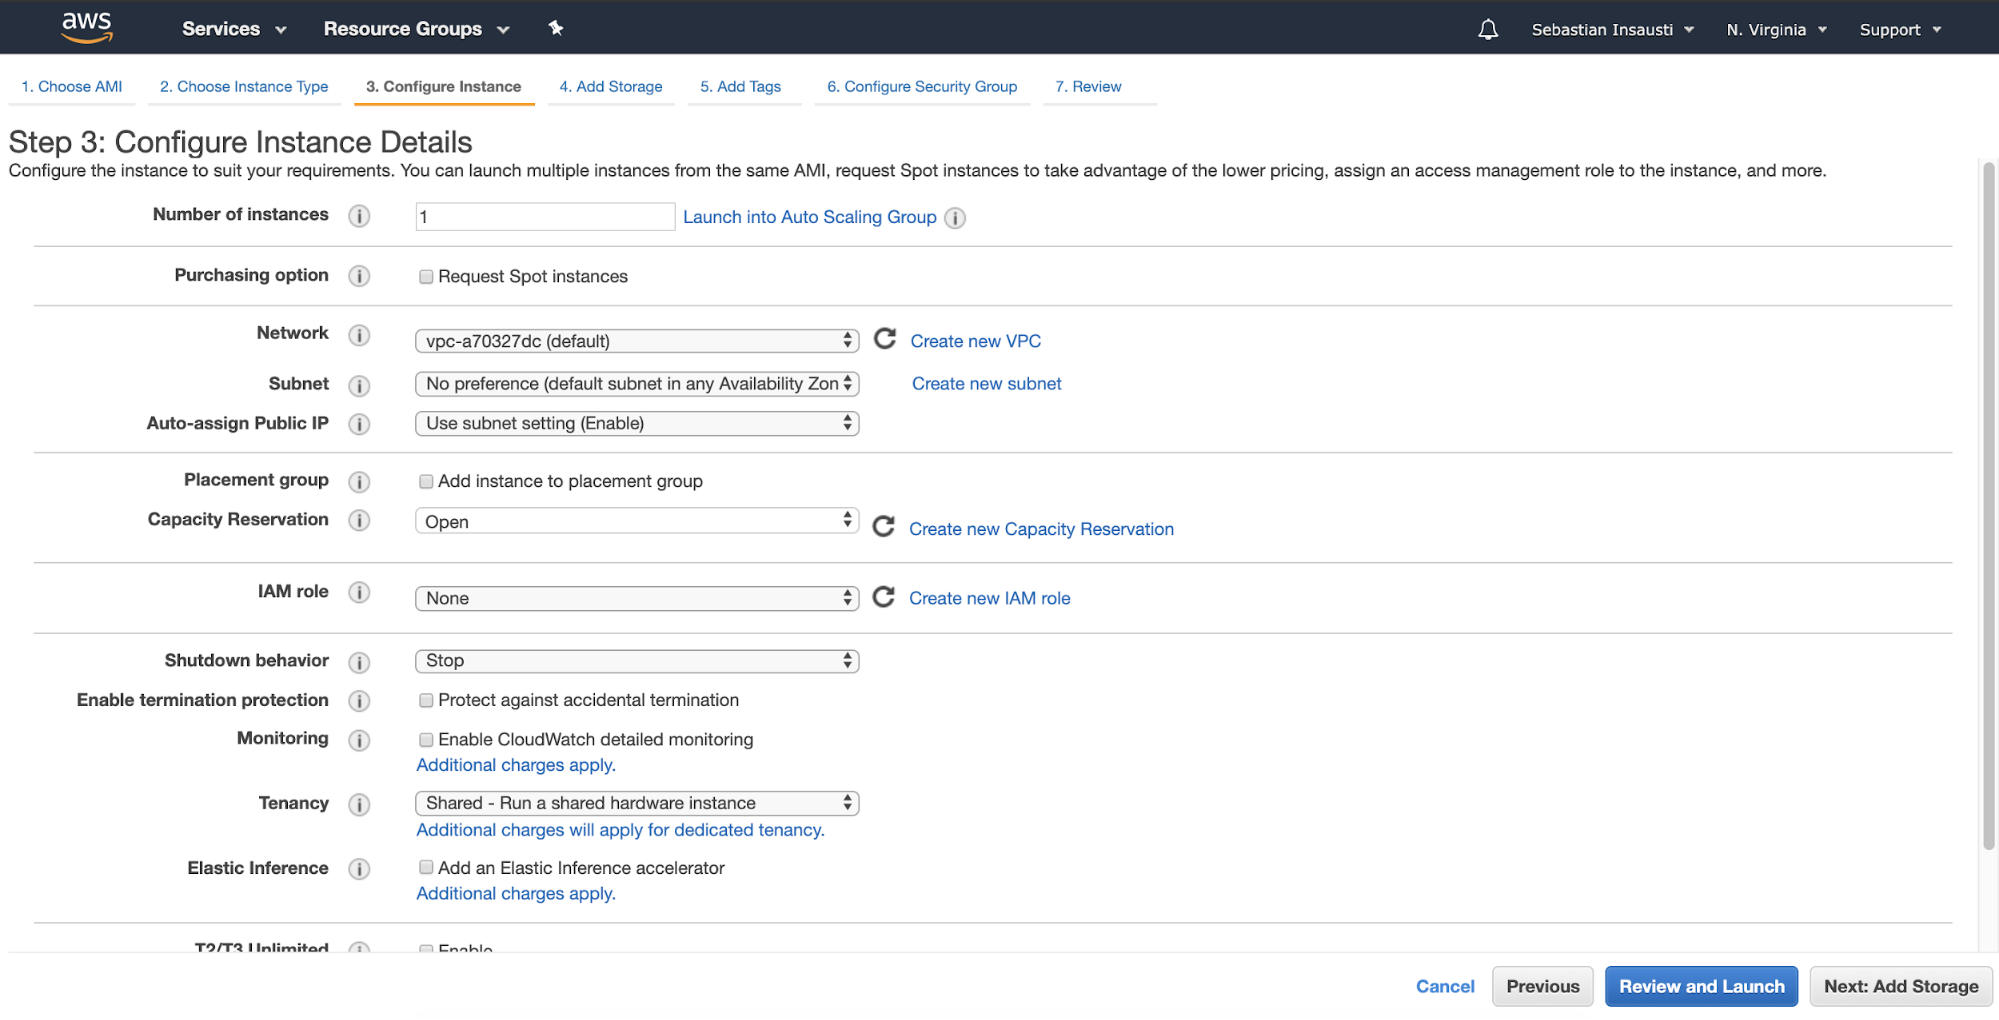Open Capacity Reservation dropdown
The height and width of the screenshot is (1020, 1999).
[637, 521]
